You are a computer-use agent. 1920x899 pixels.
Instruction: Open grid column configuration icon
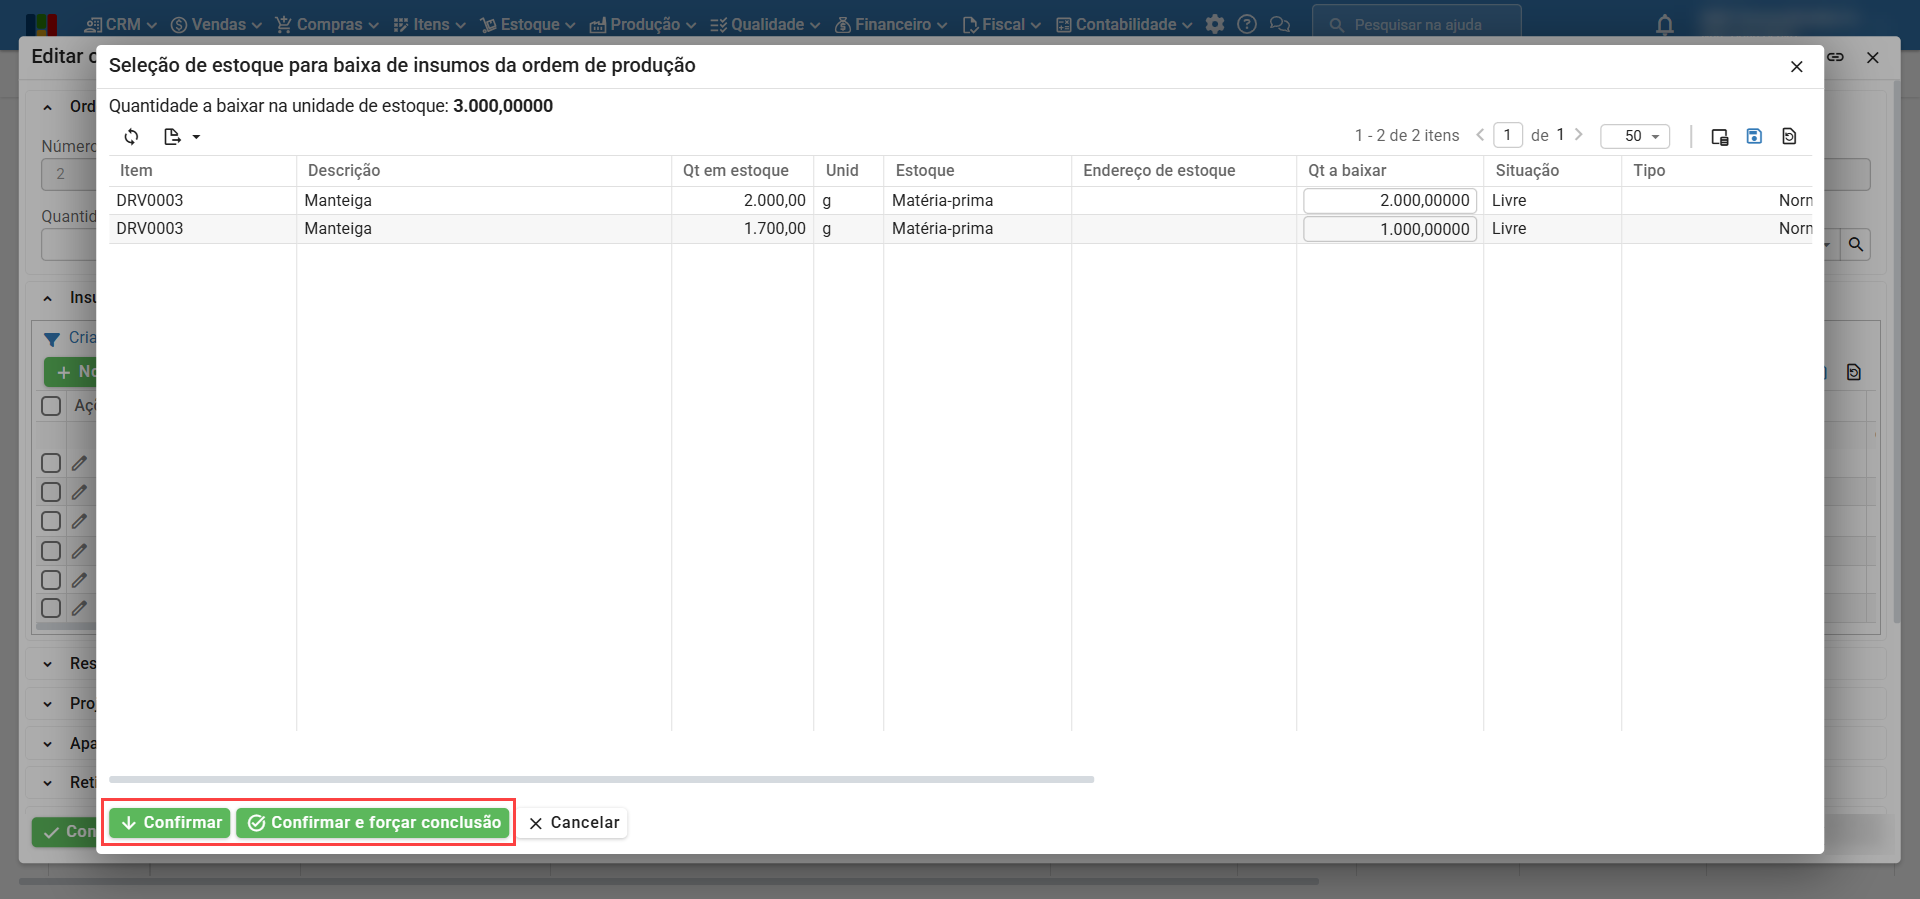click(1720, 136)
